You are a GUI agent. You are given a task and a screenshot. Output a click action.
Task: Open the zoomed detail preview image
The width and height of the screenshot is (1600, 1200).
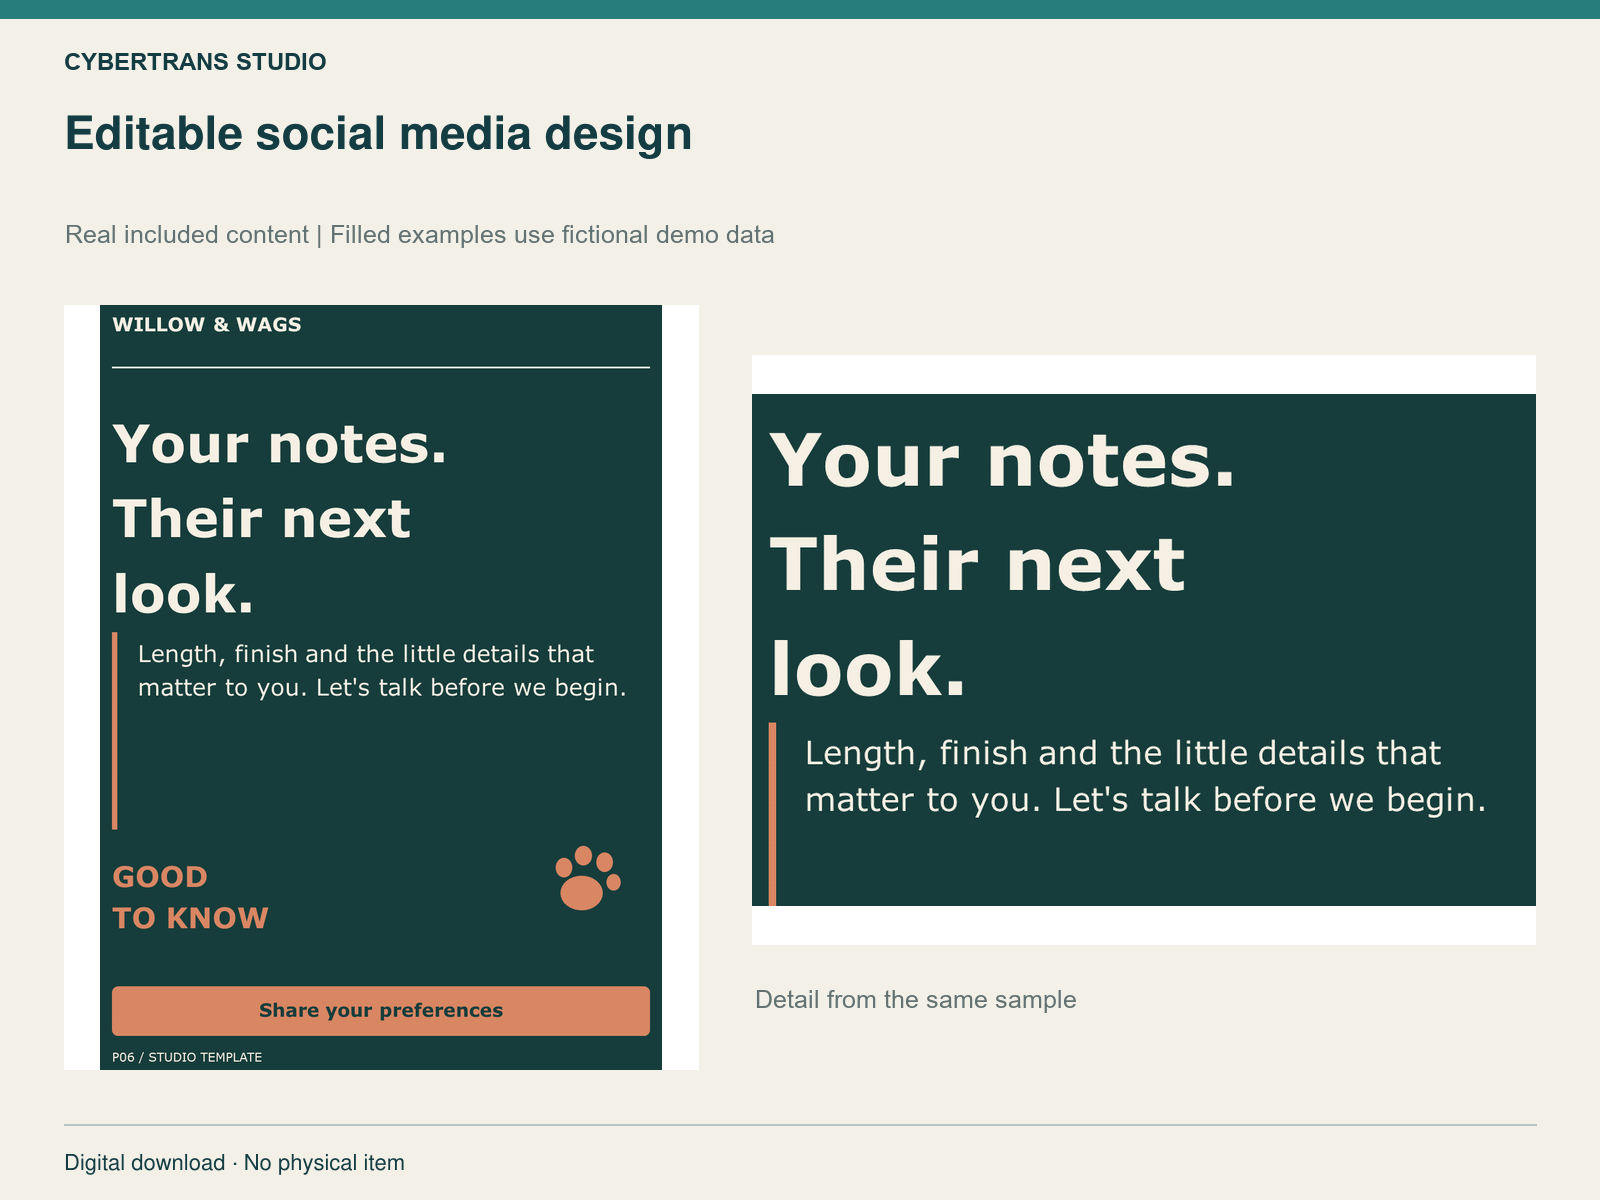[x=1144, y=650]
